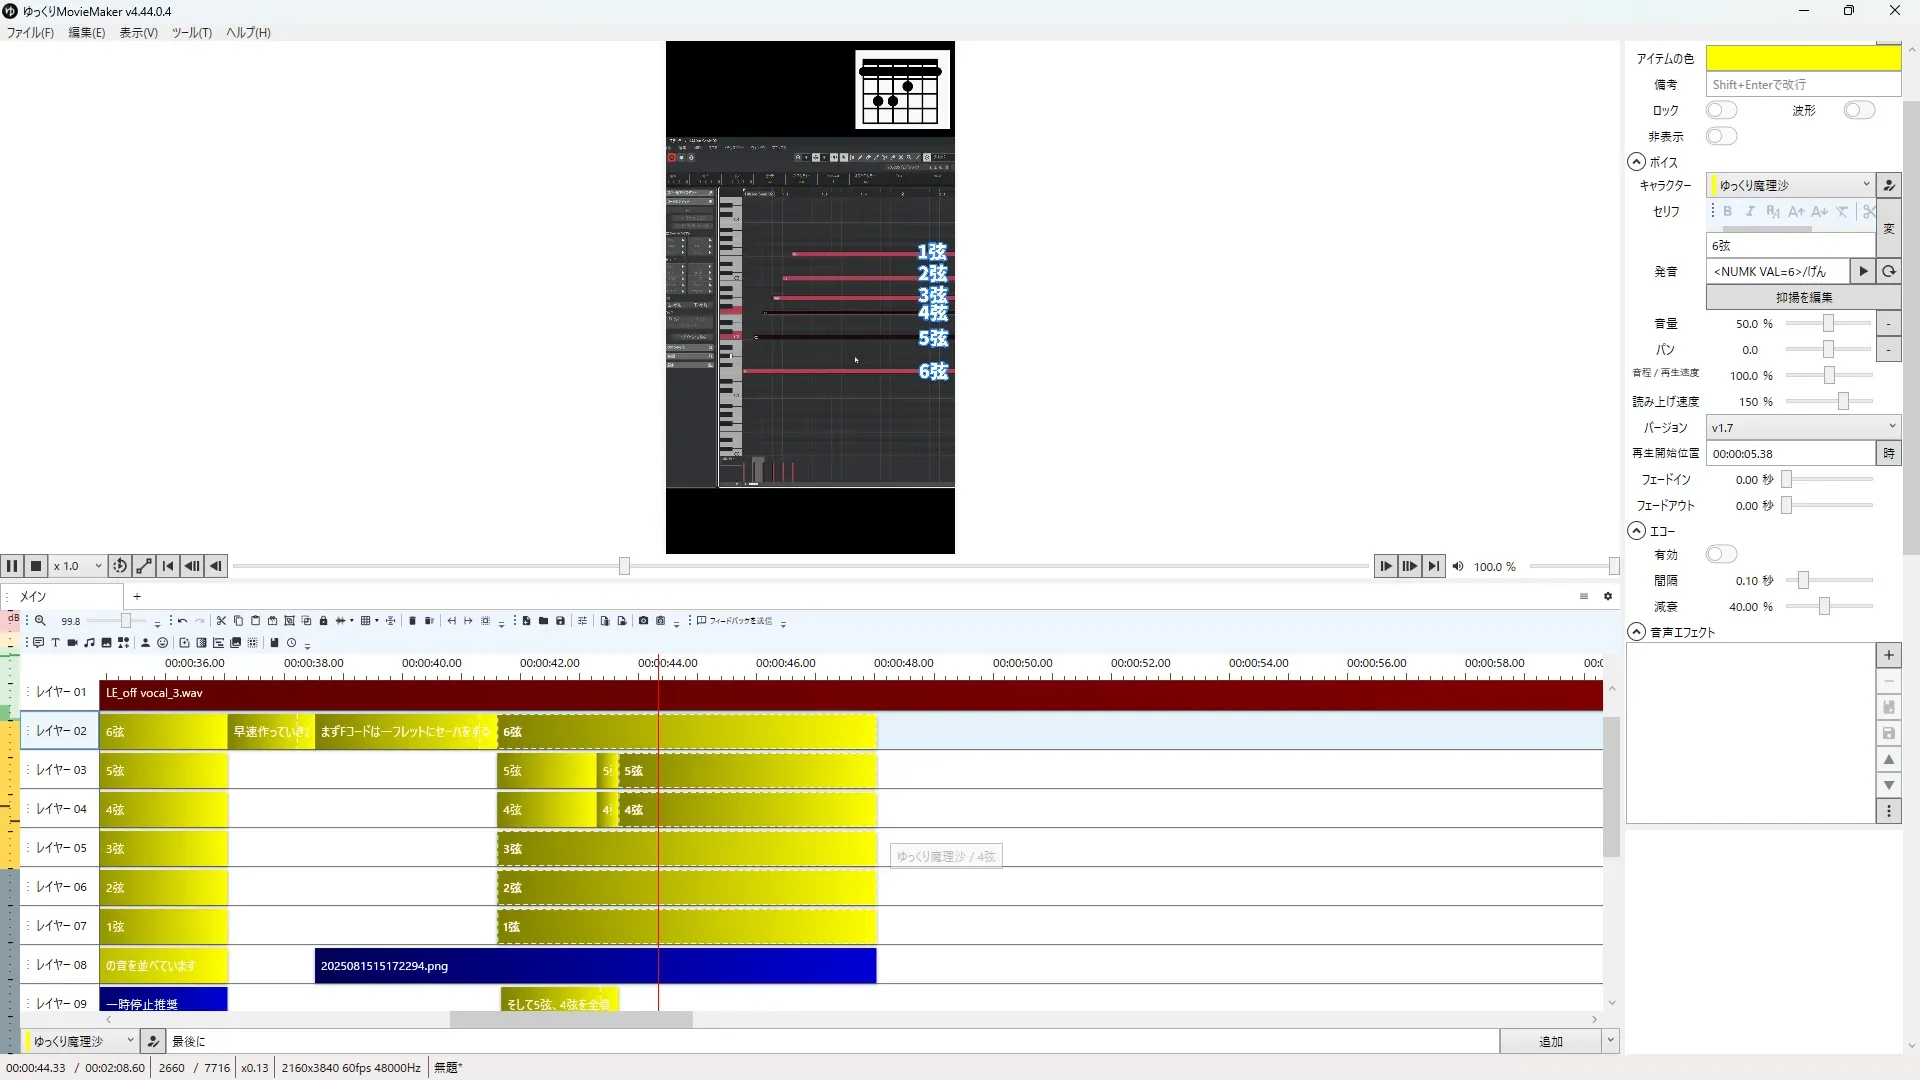The image size is (1920, 1080).
Task: Click the save project floppy disk icon
Action: point(560,621)
